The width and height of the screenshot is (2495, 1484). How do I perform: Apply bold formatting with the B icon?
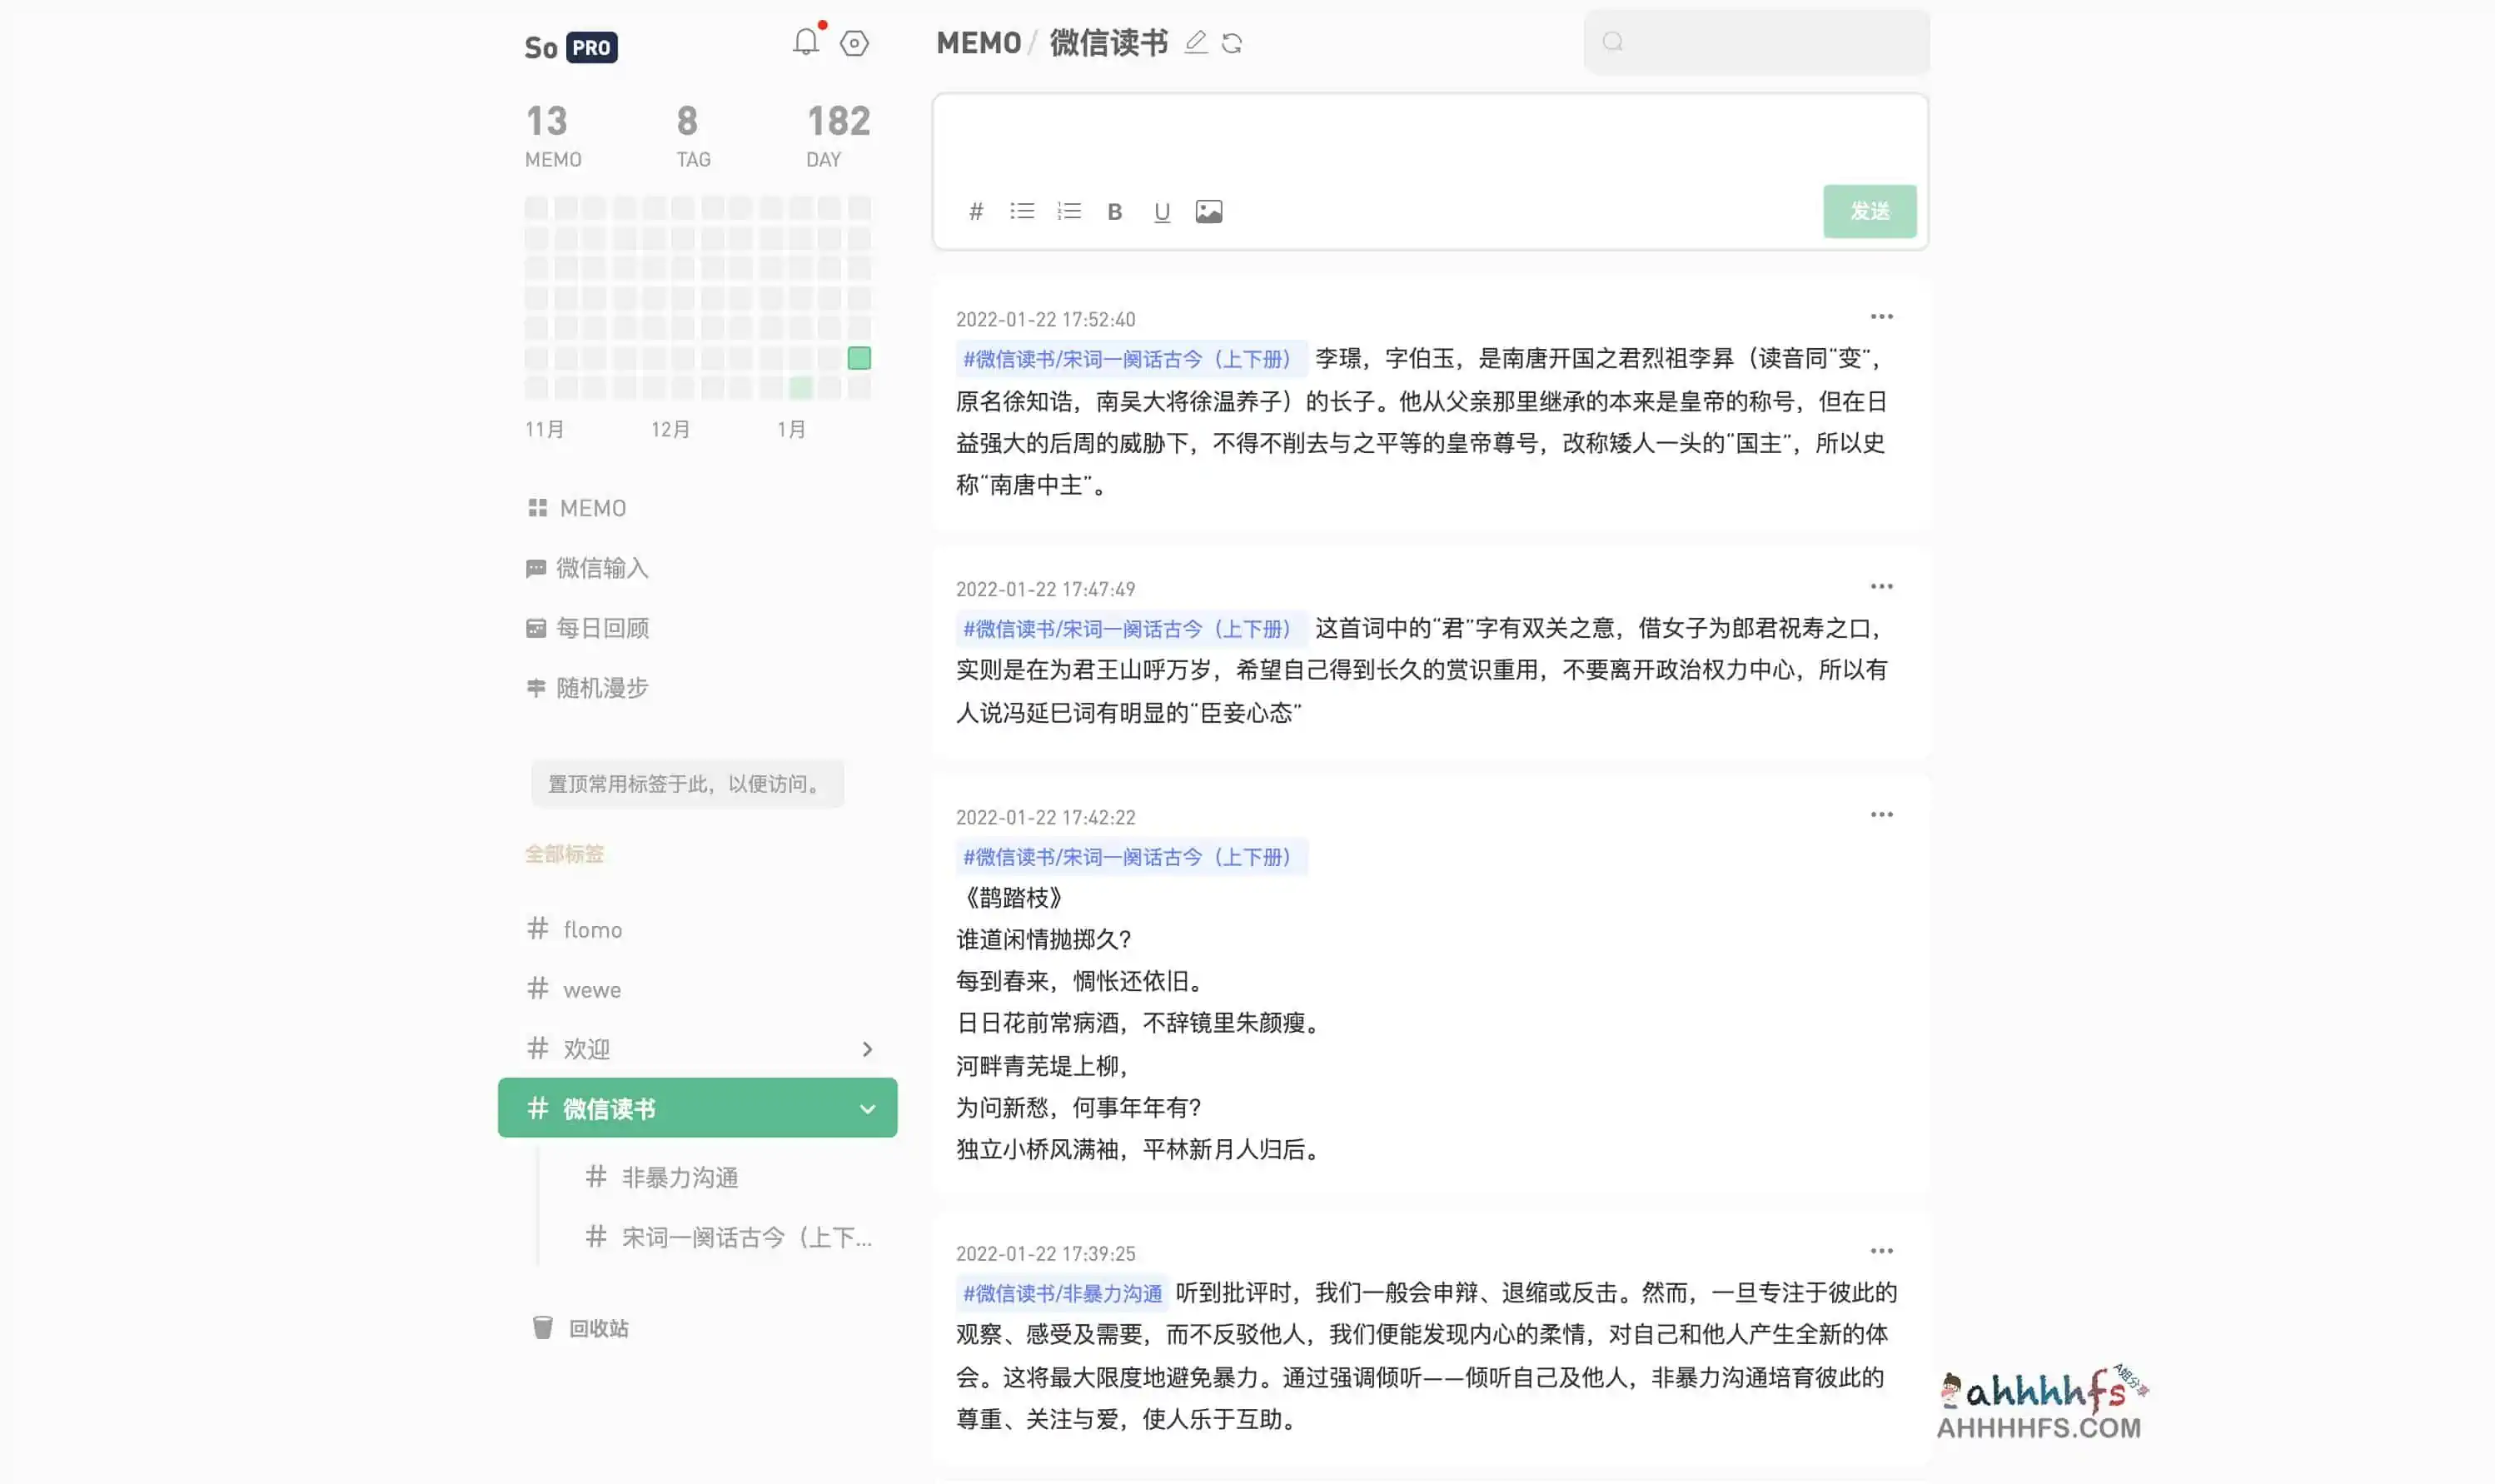tap(1114, 211)
